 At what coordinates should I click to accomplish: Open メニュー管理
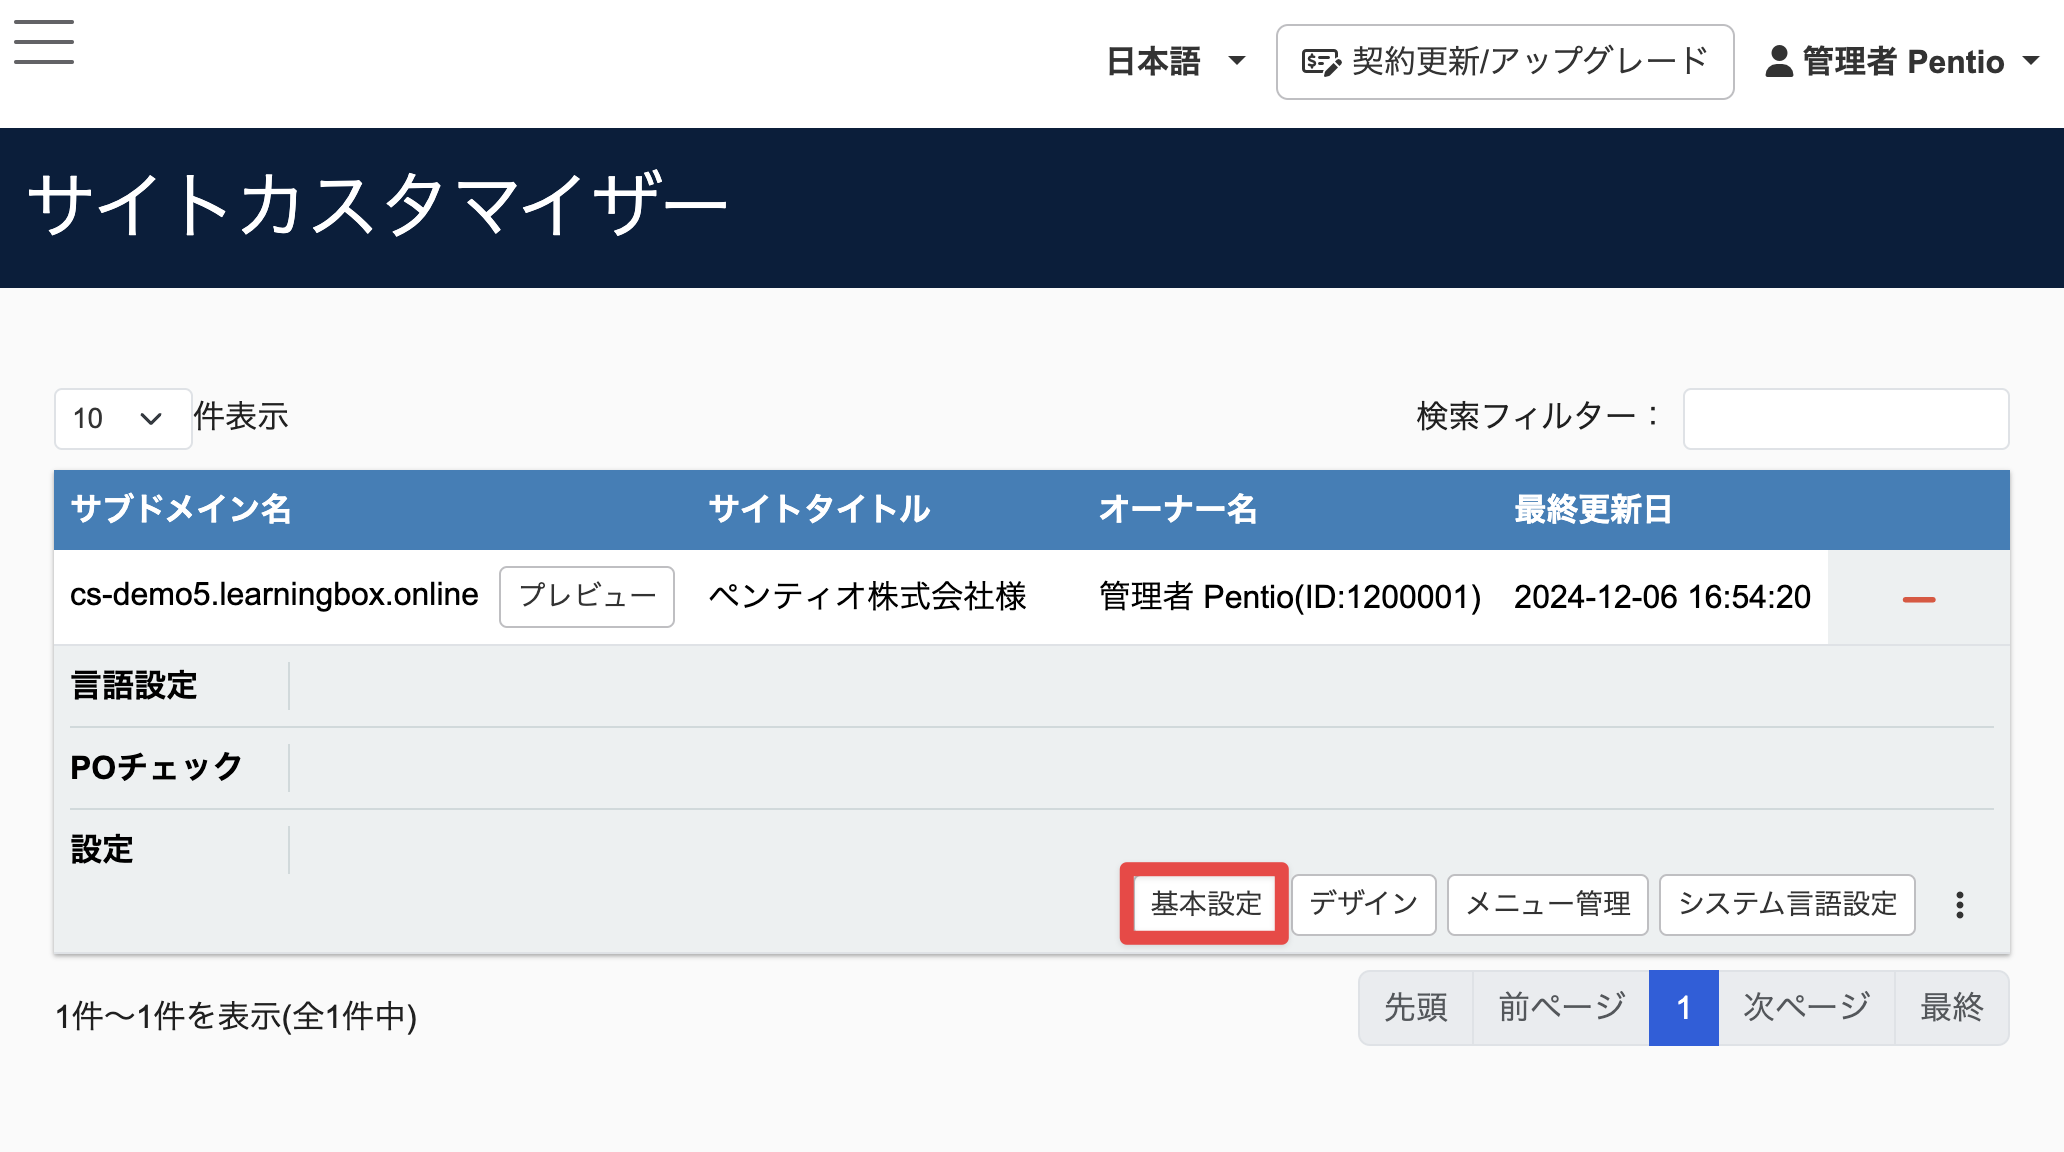[1547, 904]
